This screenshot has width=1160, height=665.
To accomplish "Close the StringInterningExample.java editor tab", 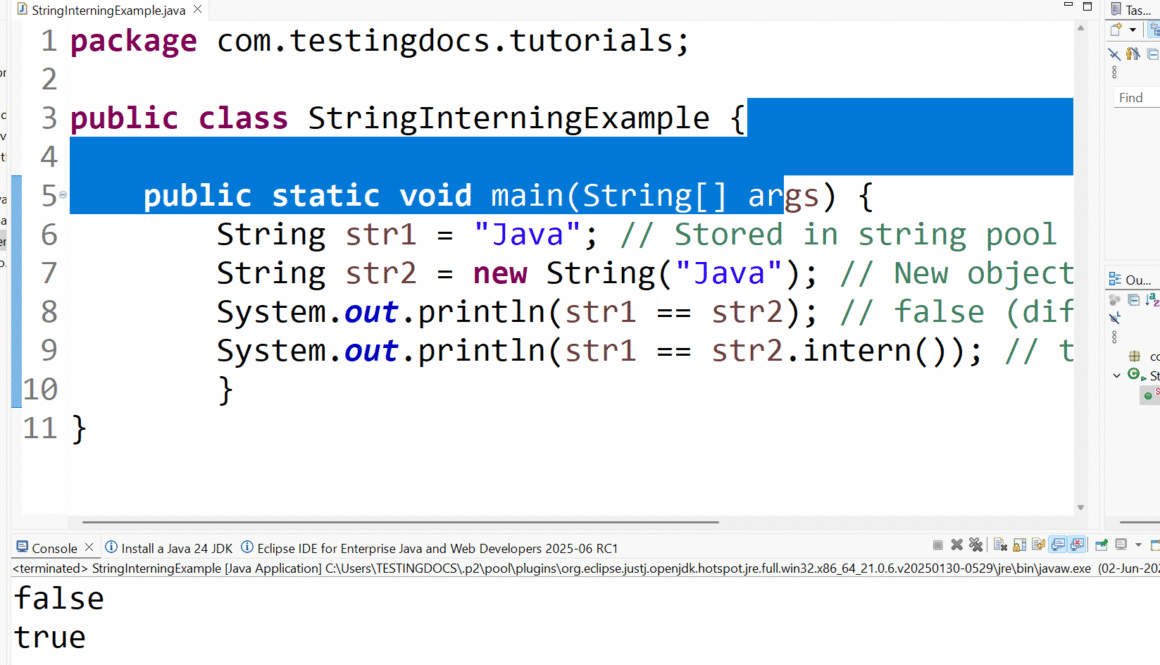I will pos(197,10).
